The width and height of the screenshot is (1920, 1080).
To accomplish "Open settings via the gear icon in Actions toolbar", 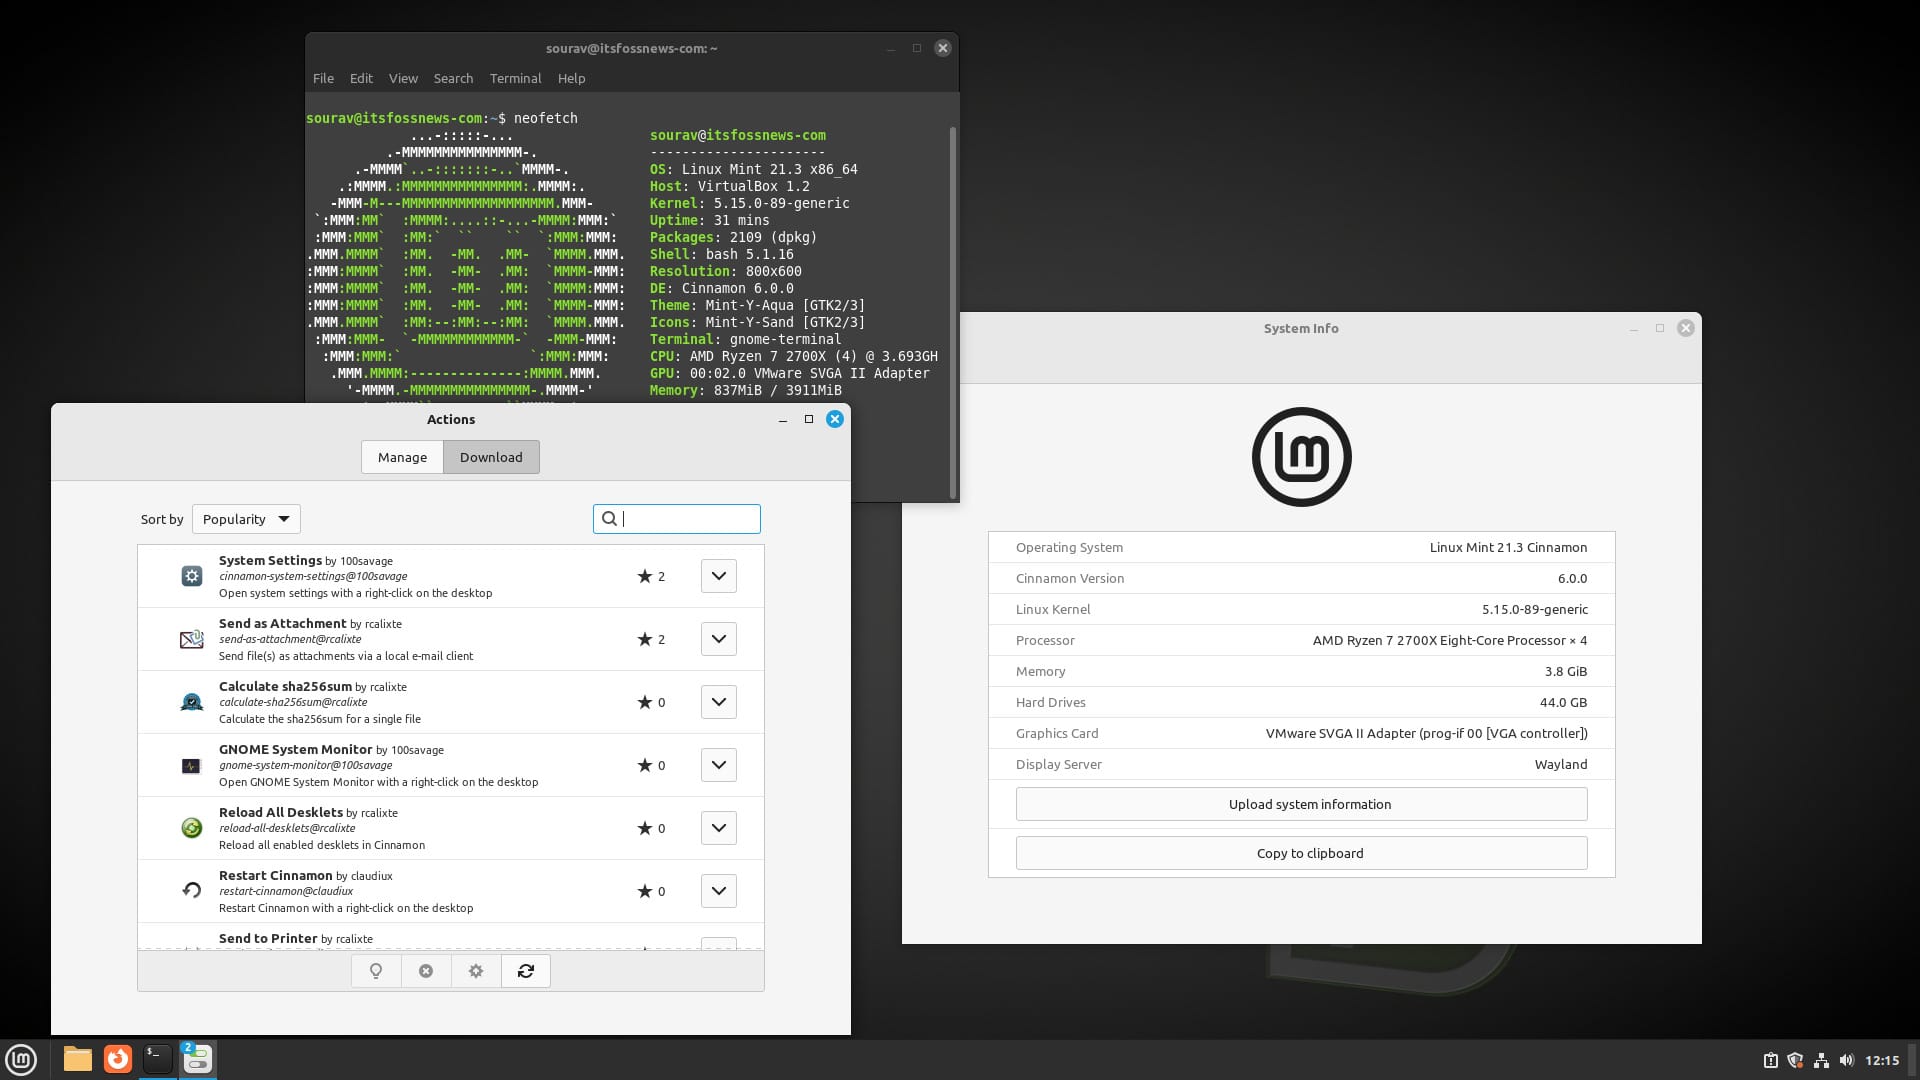I will click(x=476, y=970).
